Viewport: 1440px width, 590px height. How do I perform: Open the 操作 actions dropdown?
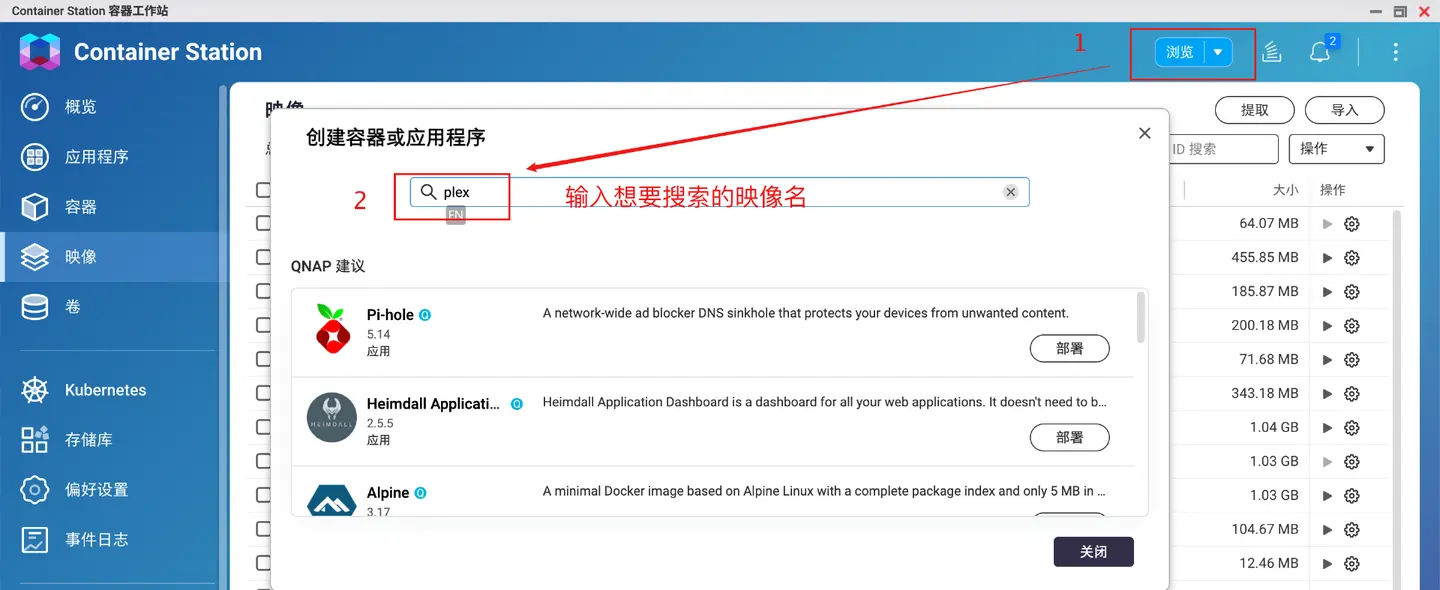1336,149
